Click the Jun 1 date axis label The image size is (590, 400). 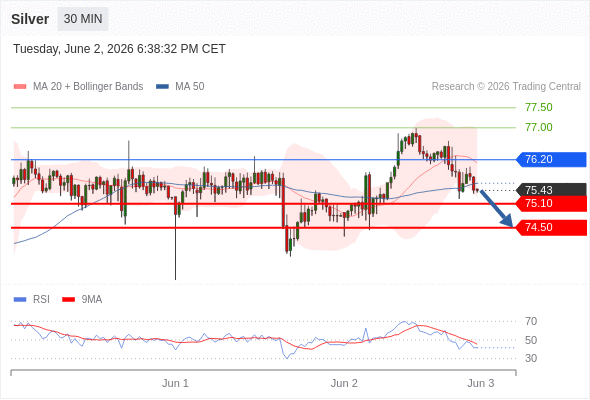[175, 383]
